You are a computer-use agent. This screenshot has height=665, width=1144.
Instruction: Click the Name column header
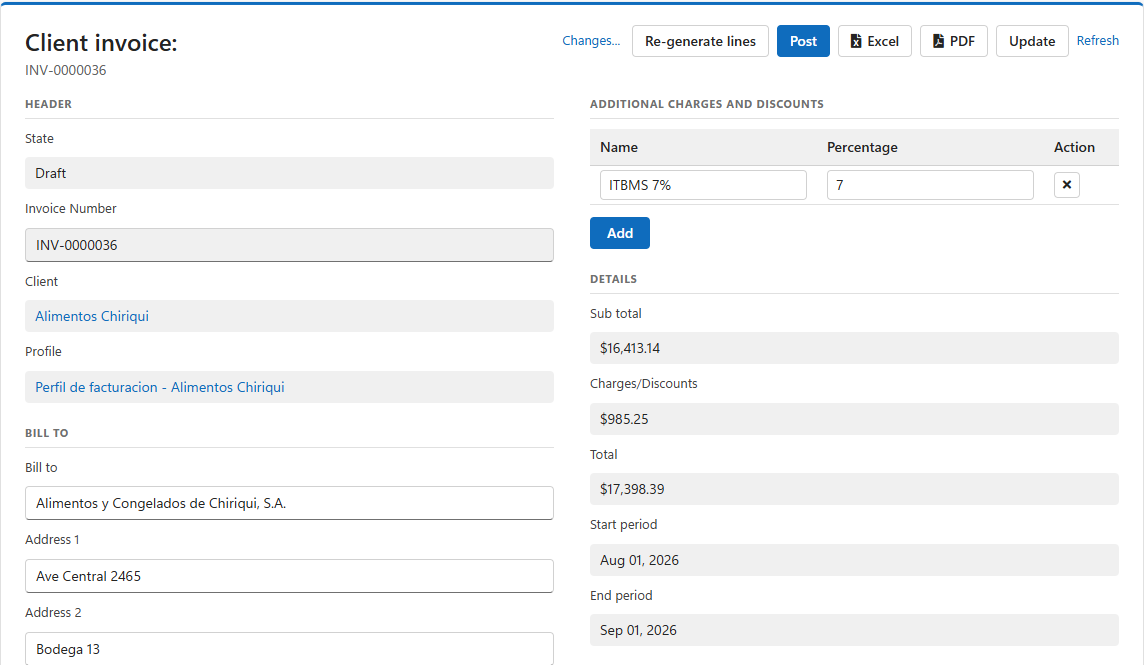pyautogui.click(x=619, y=147)
